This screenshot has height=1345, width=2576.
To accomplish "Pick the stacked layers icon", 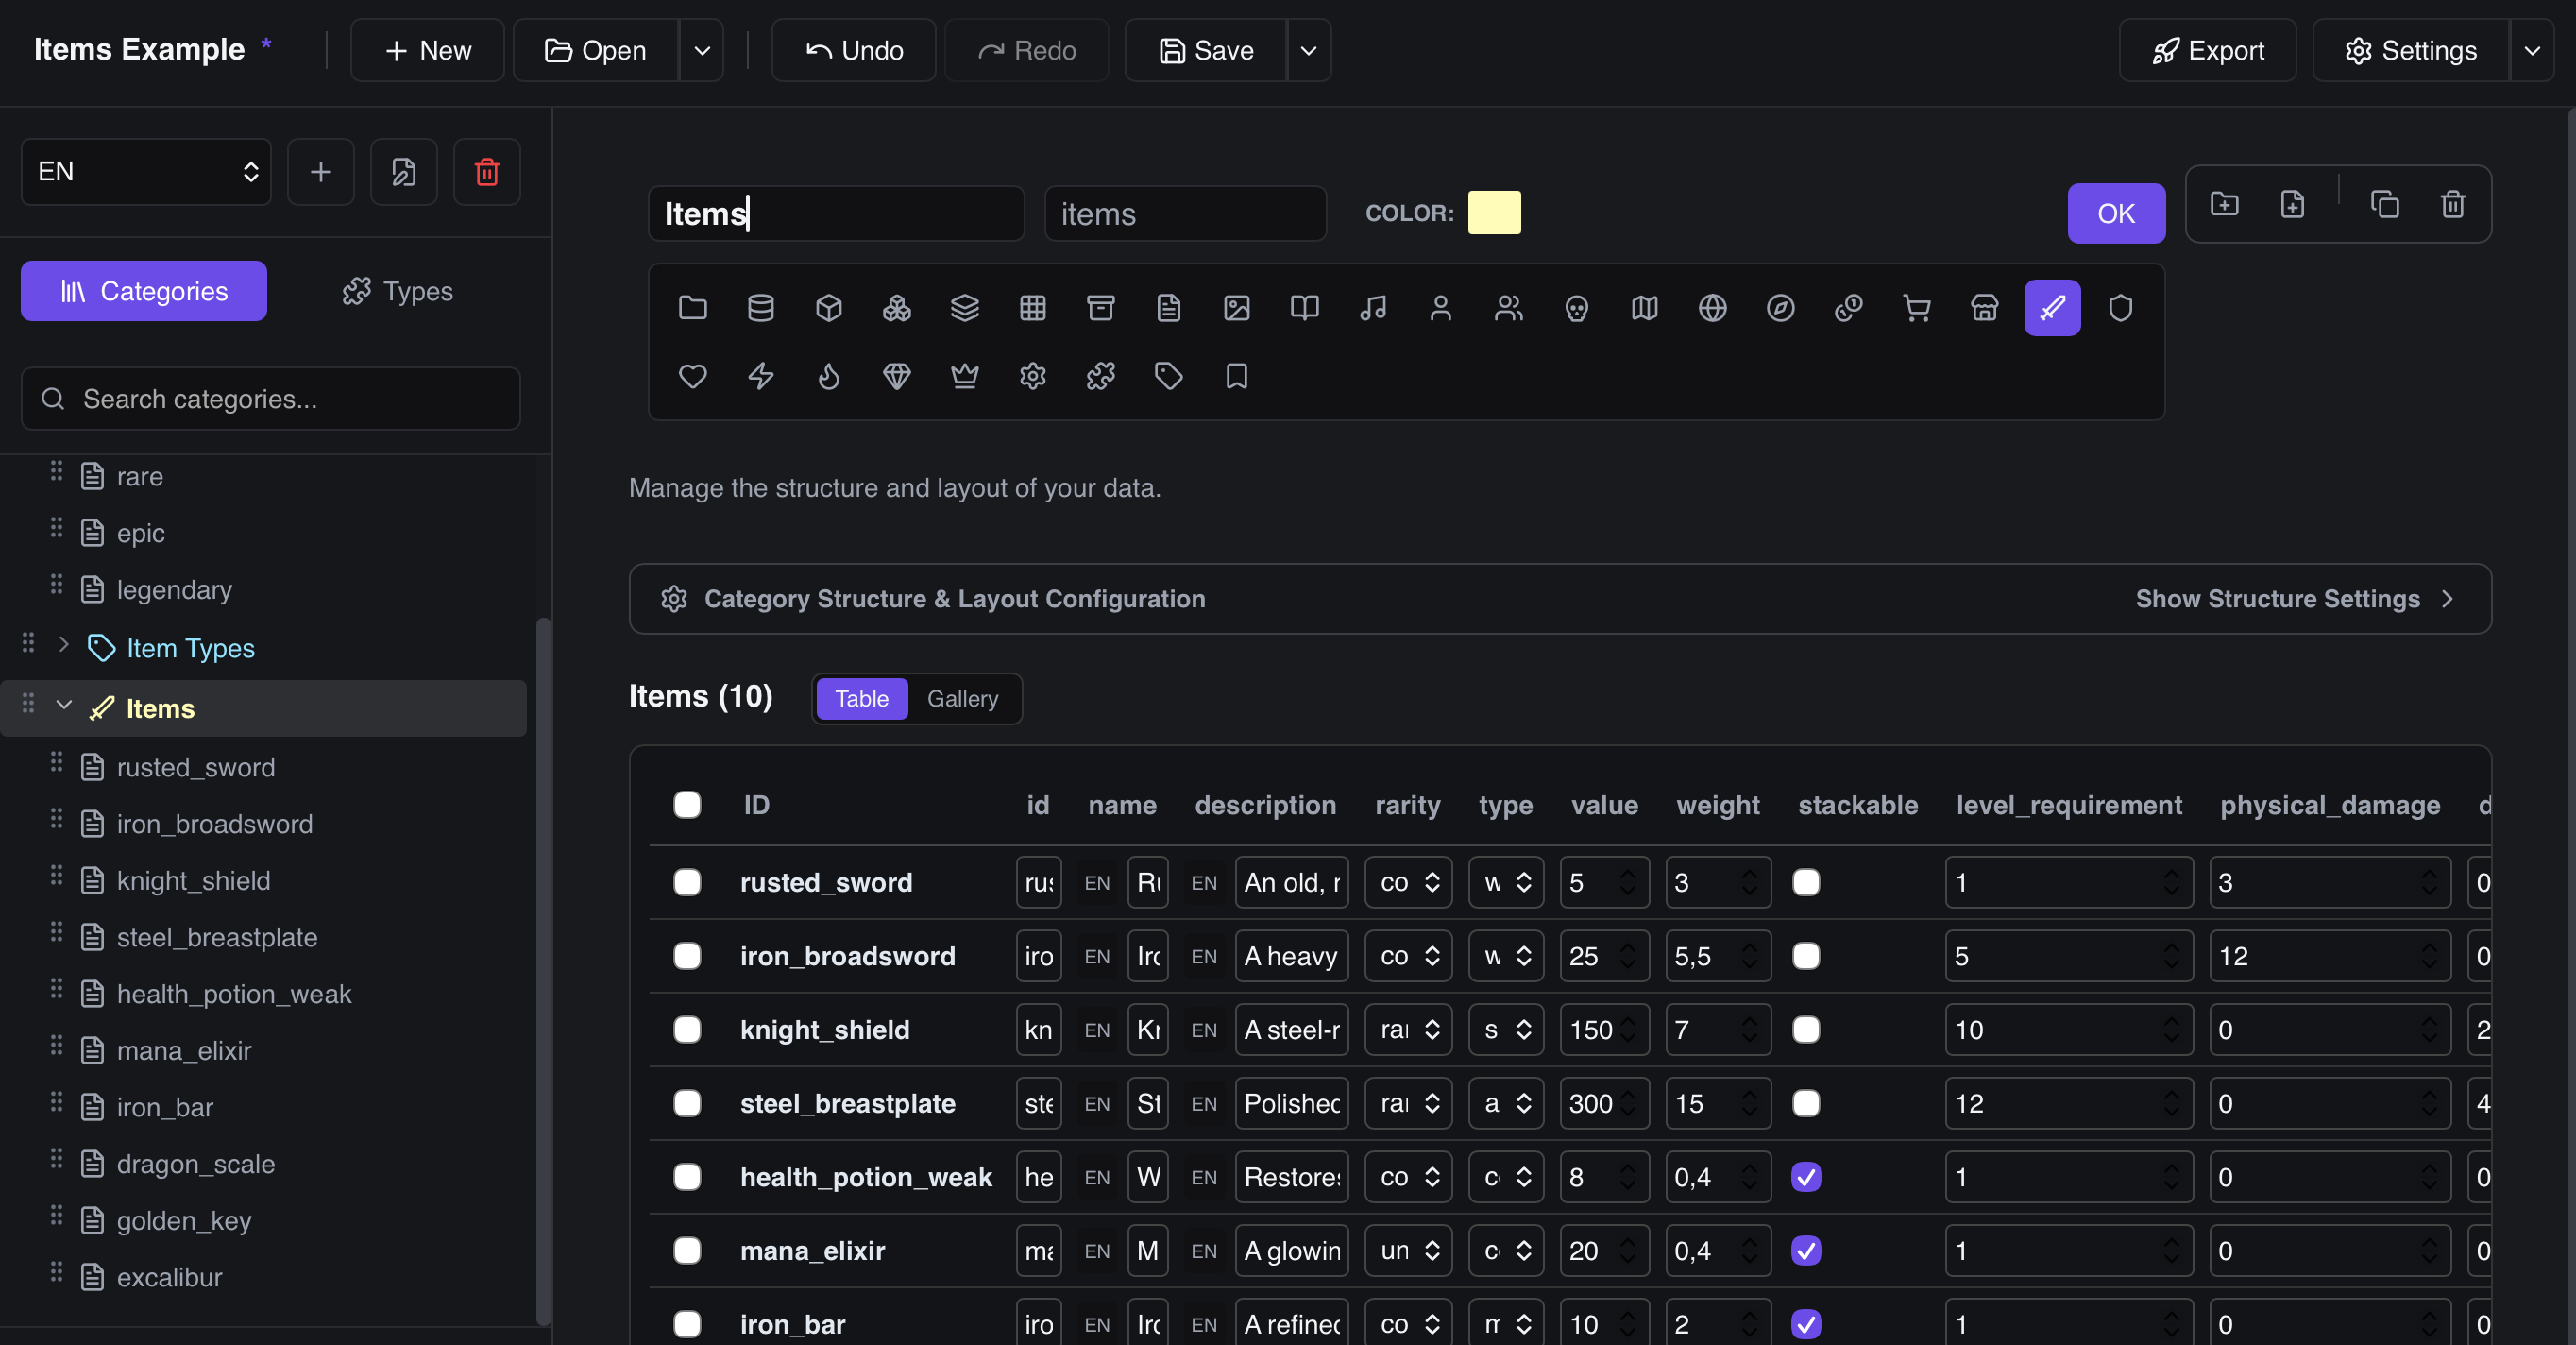I will [x=964, y=308].
